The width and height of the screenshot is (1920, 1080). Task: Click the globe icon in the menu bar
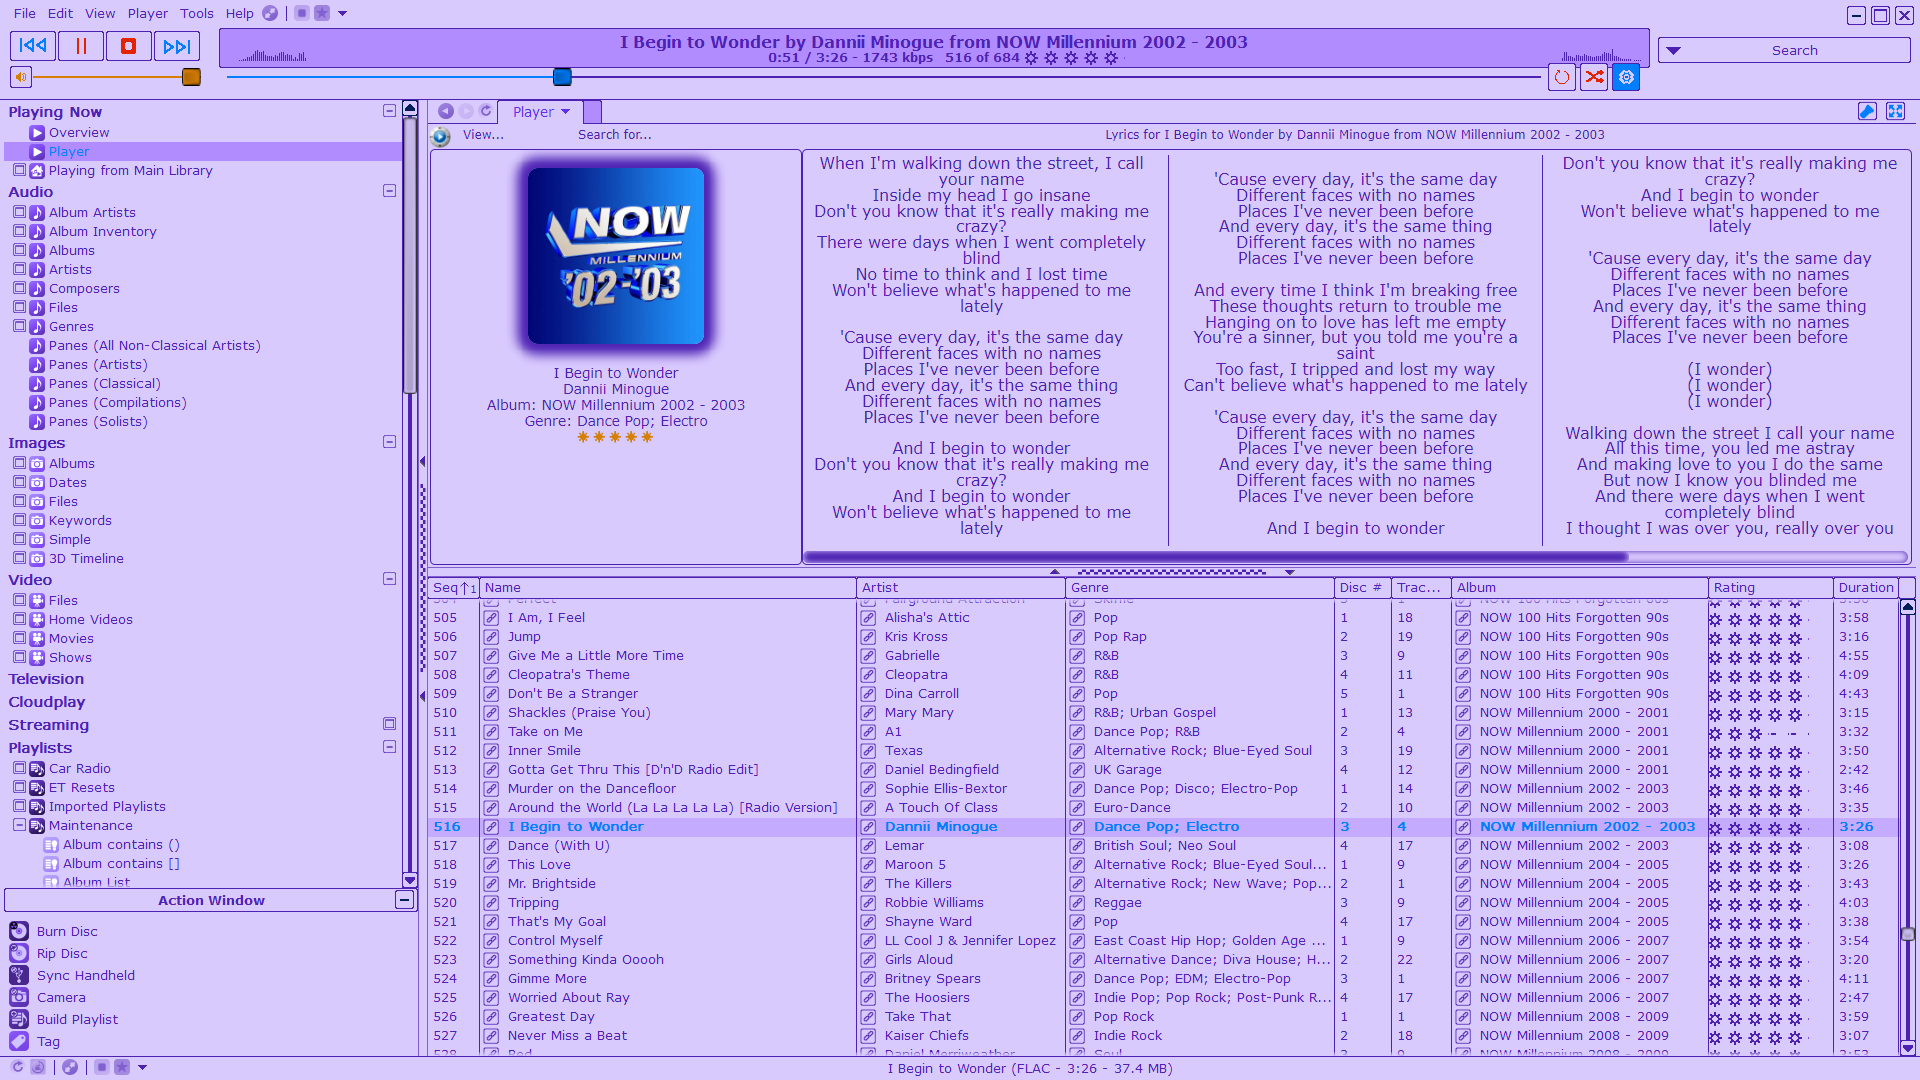coord(270,13)
